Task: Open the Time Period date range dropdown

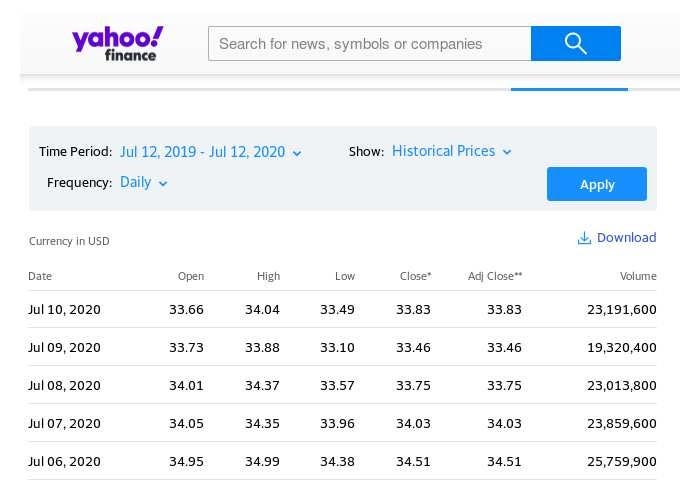Action: (210, 152)
